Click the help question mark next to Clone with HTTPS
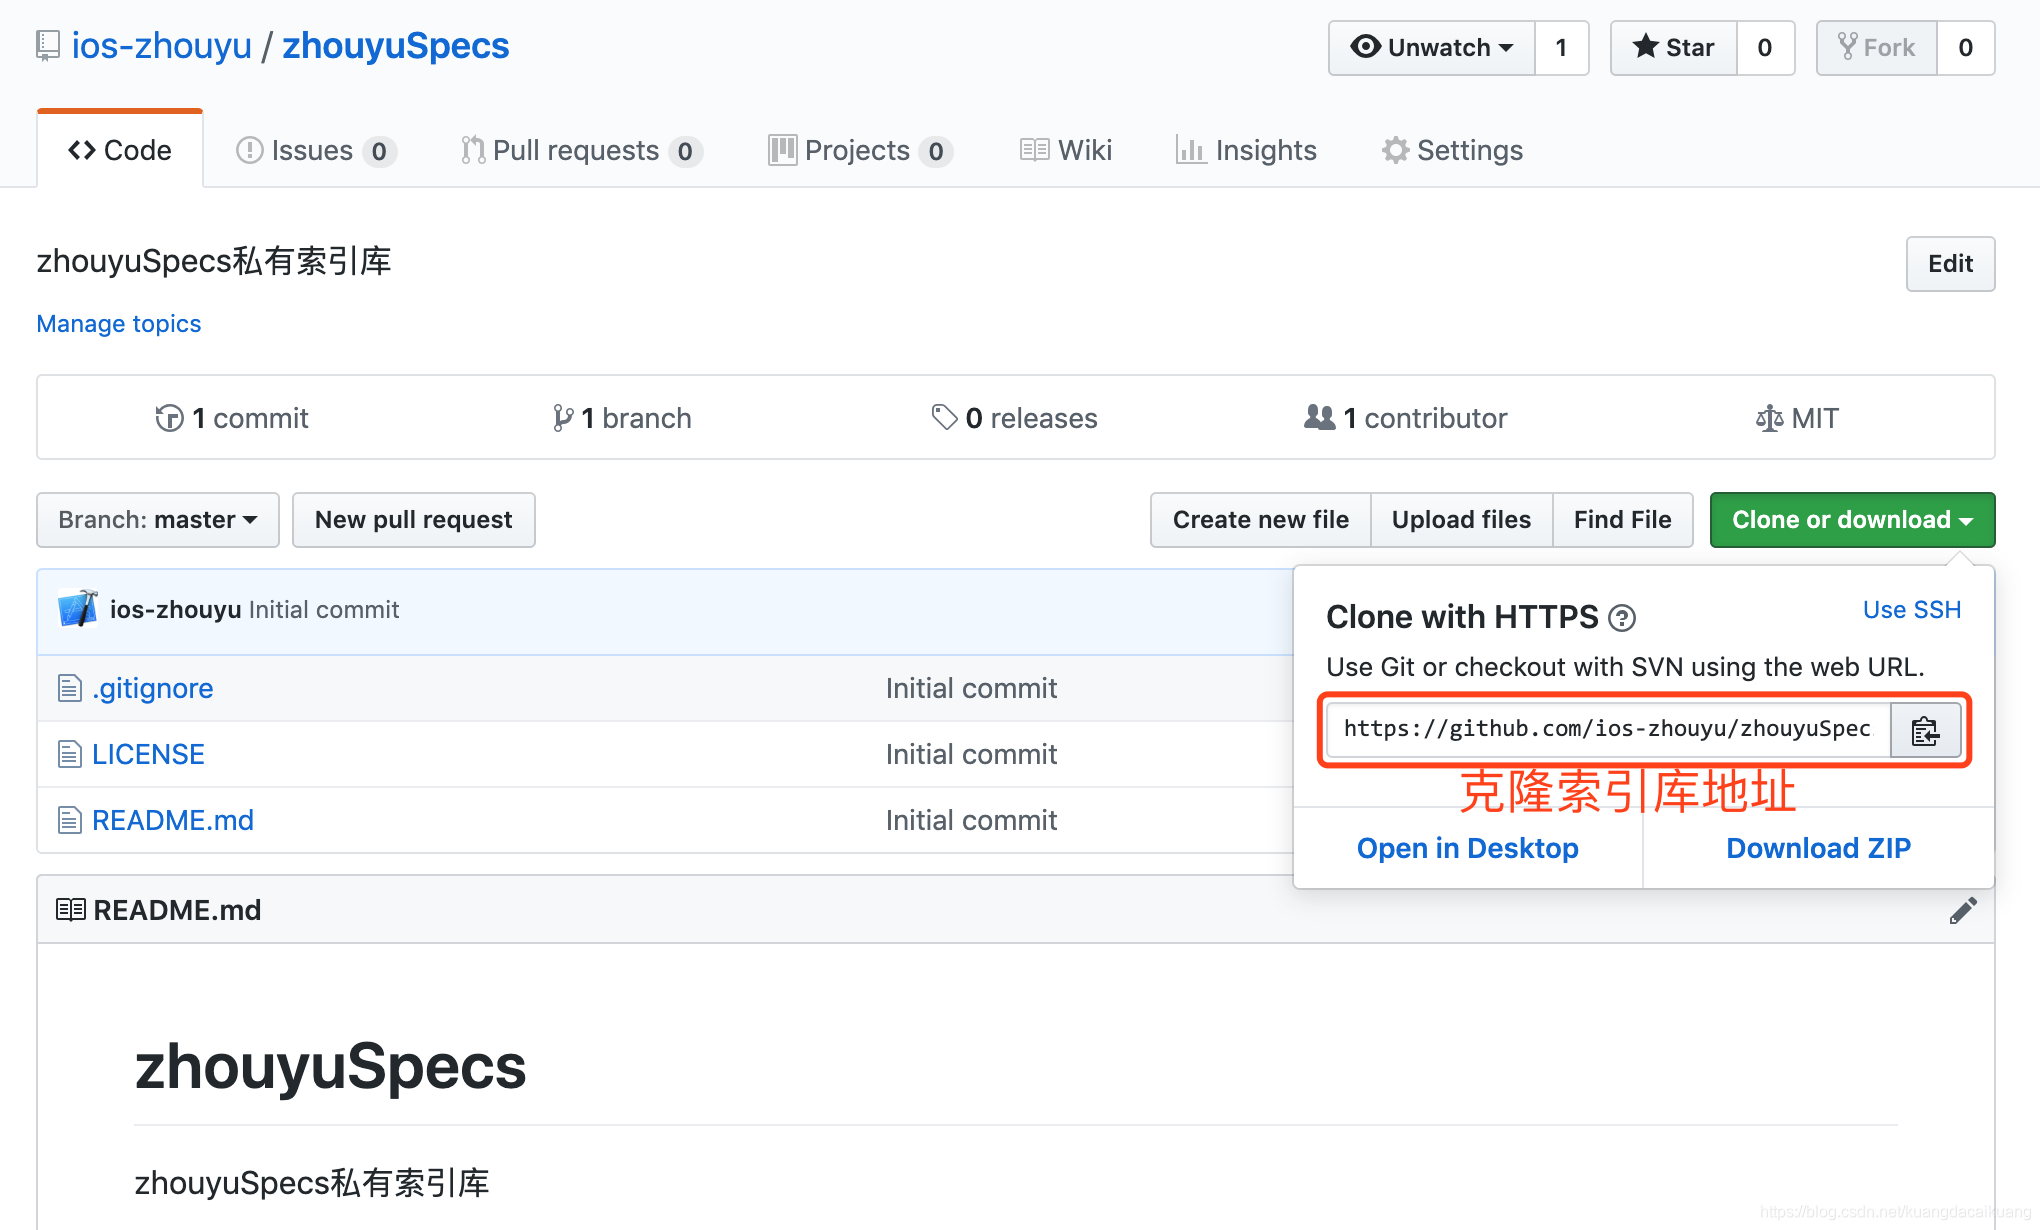Image resolution: width=2040 pixels, height=1230 pixels. click(x=1622, y=619)
